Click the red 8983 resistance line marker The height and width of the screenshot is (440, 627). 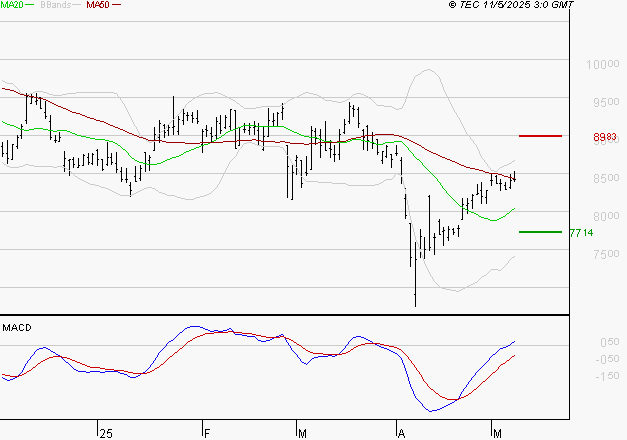[x=539, y=135]
